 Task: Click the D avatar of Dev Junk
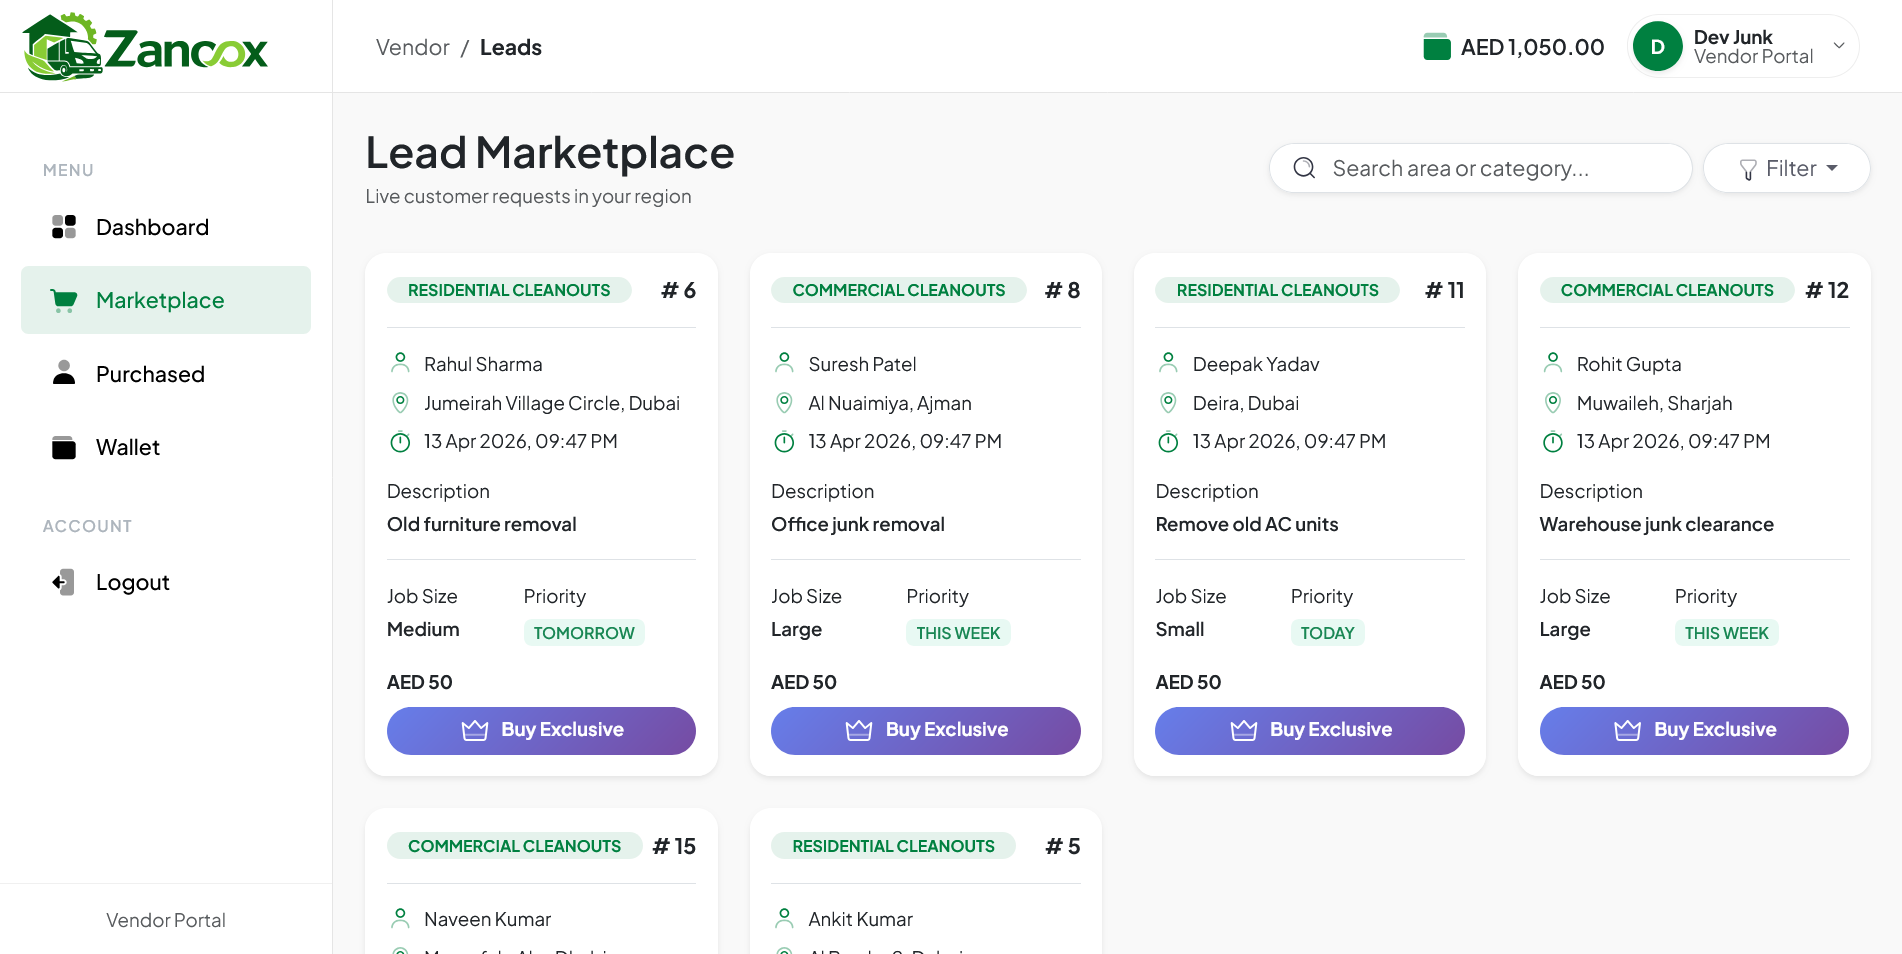pos(1658,47)
